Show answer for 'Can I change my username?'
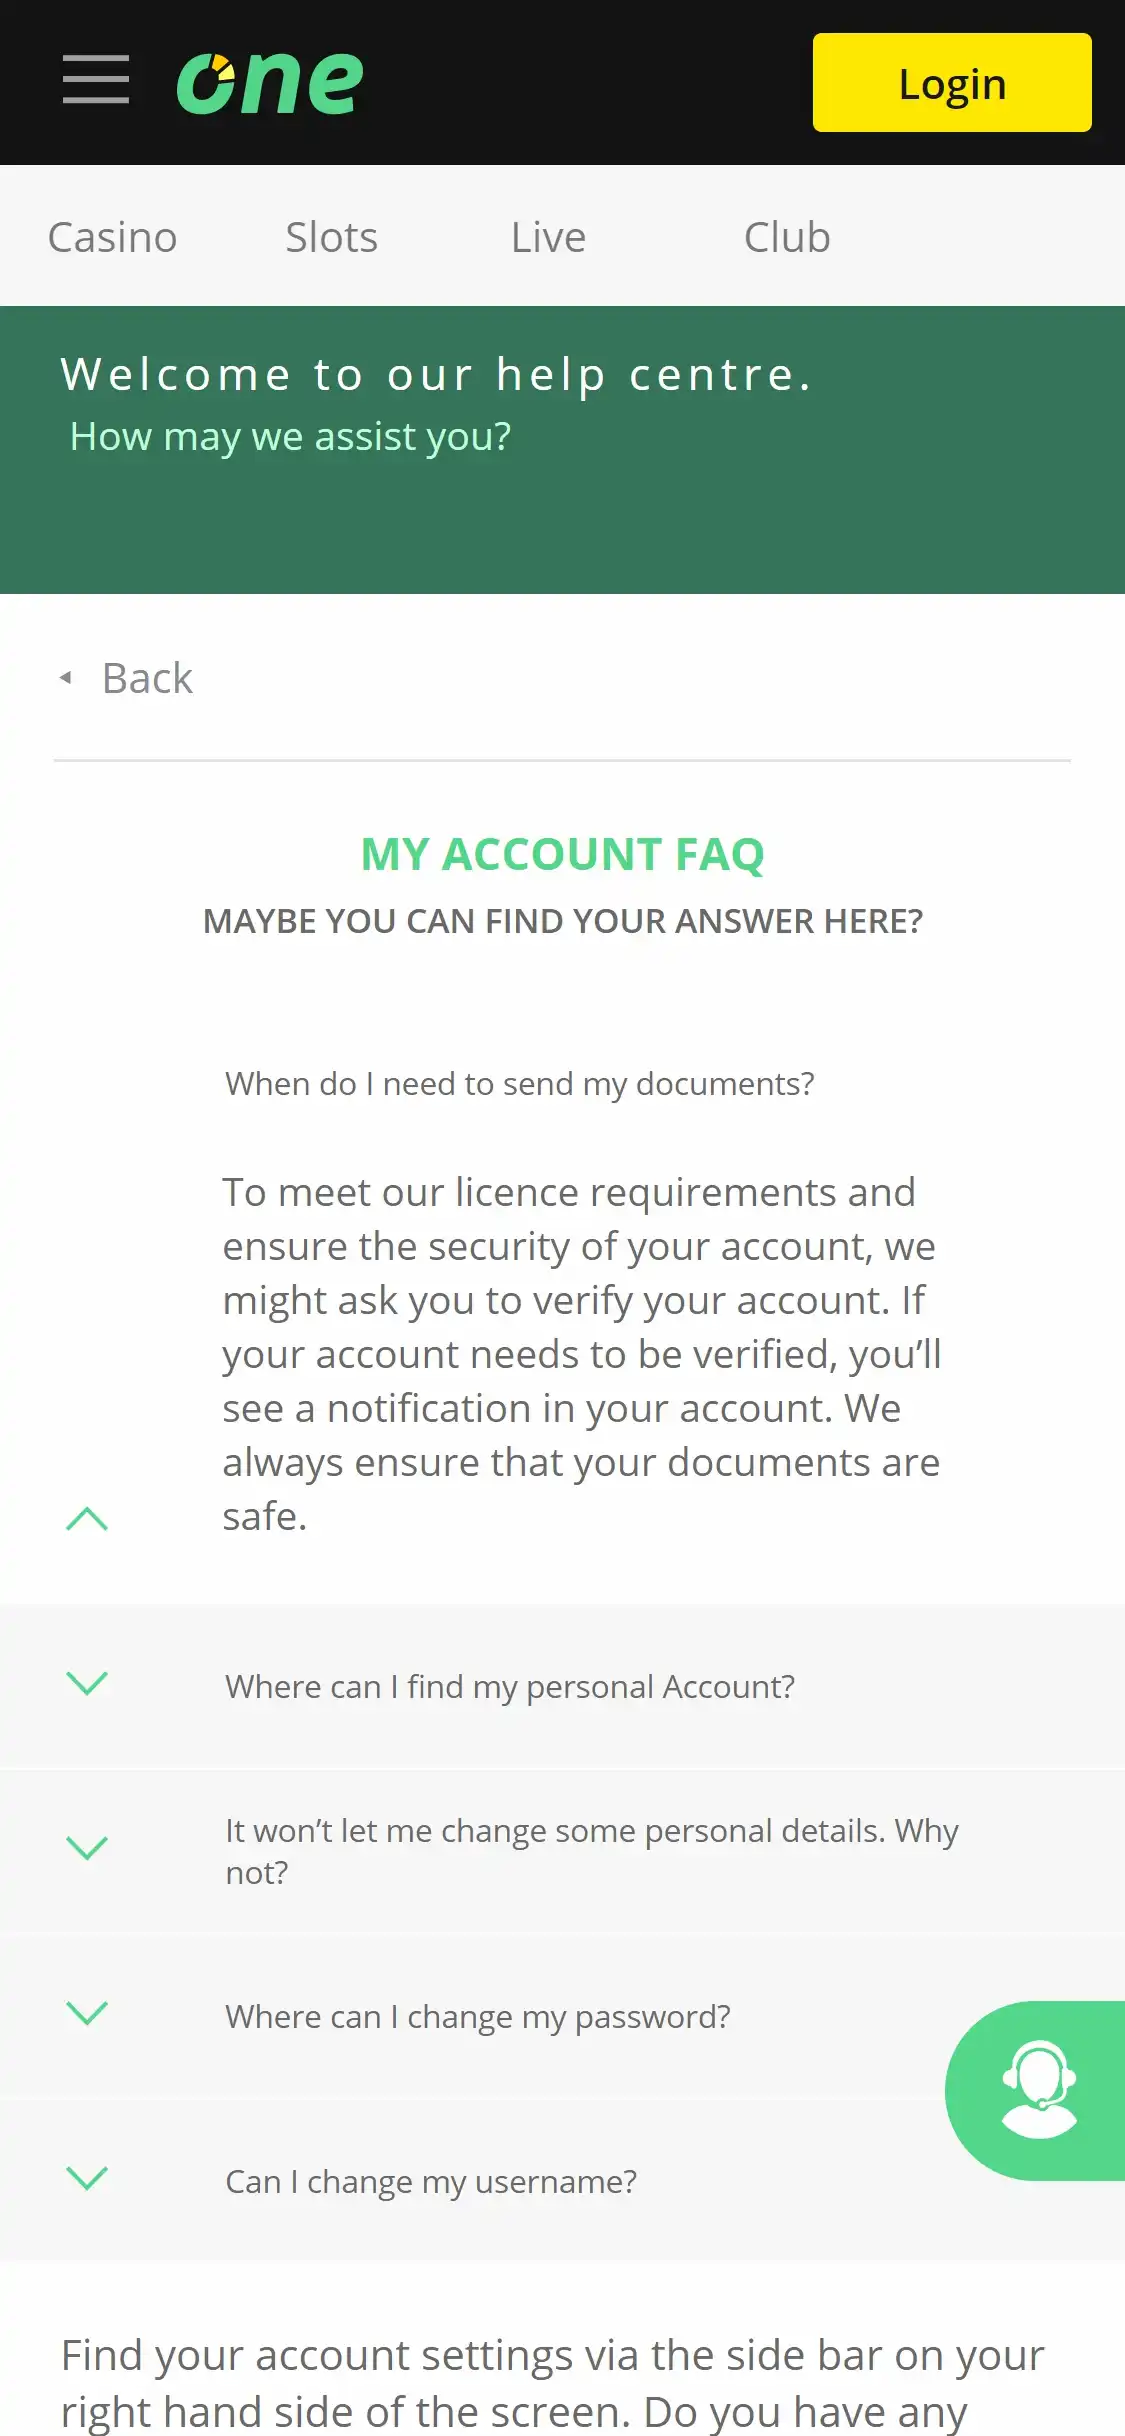 pos(431,2182)
